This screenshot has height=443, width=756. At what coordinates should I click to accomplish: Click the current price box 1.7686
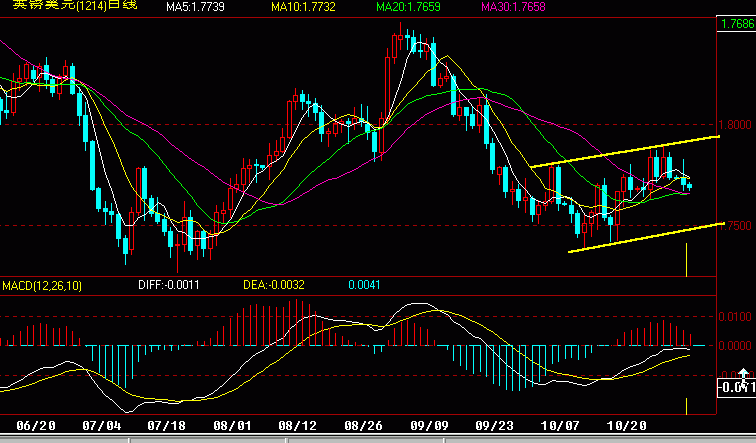(736, 24)
